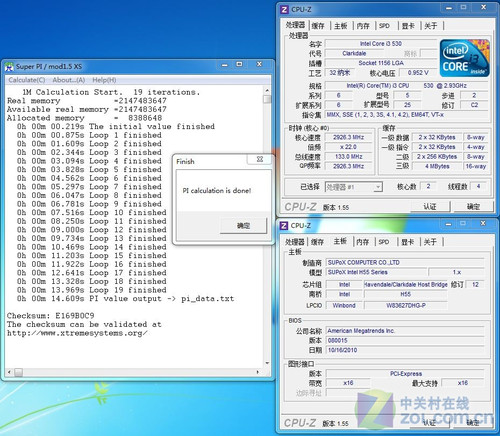Select 关于 tab in bottom CPU-Z window

pyautogui.click(x=430, y=242)
